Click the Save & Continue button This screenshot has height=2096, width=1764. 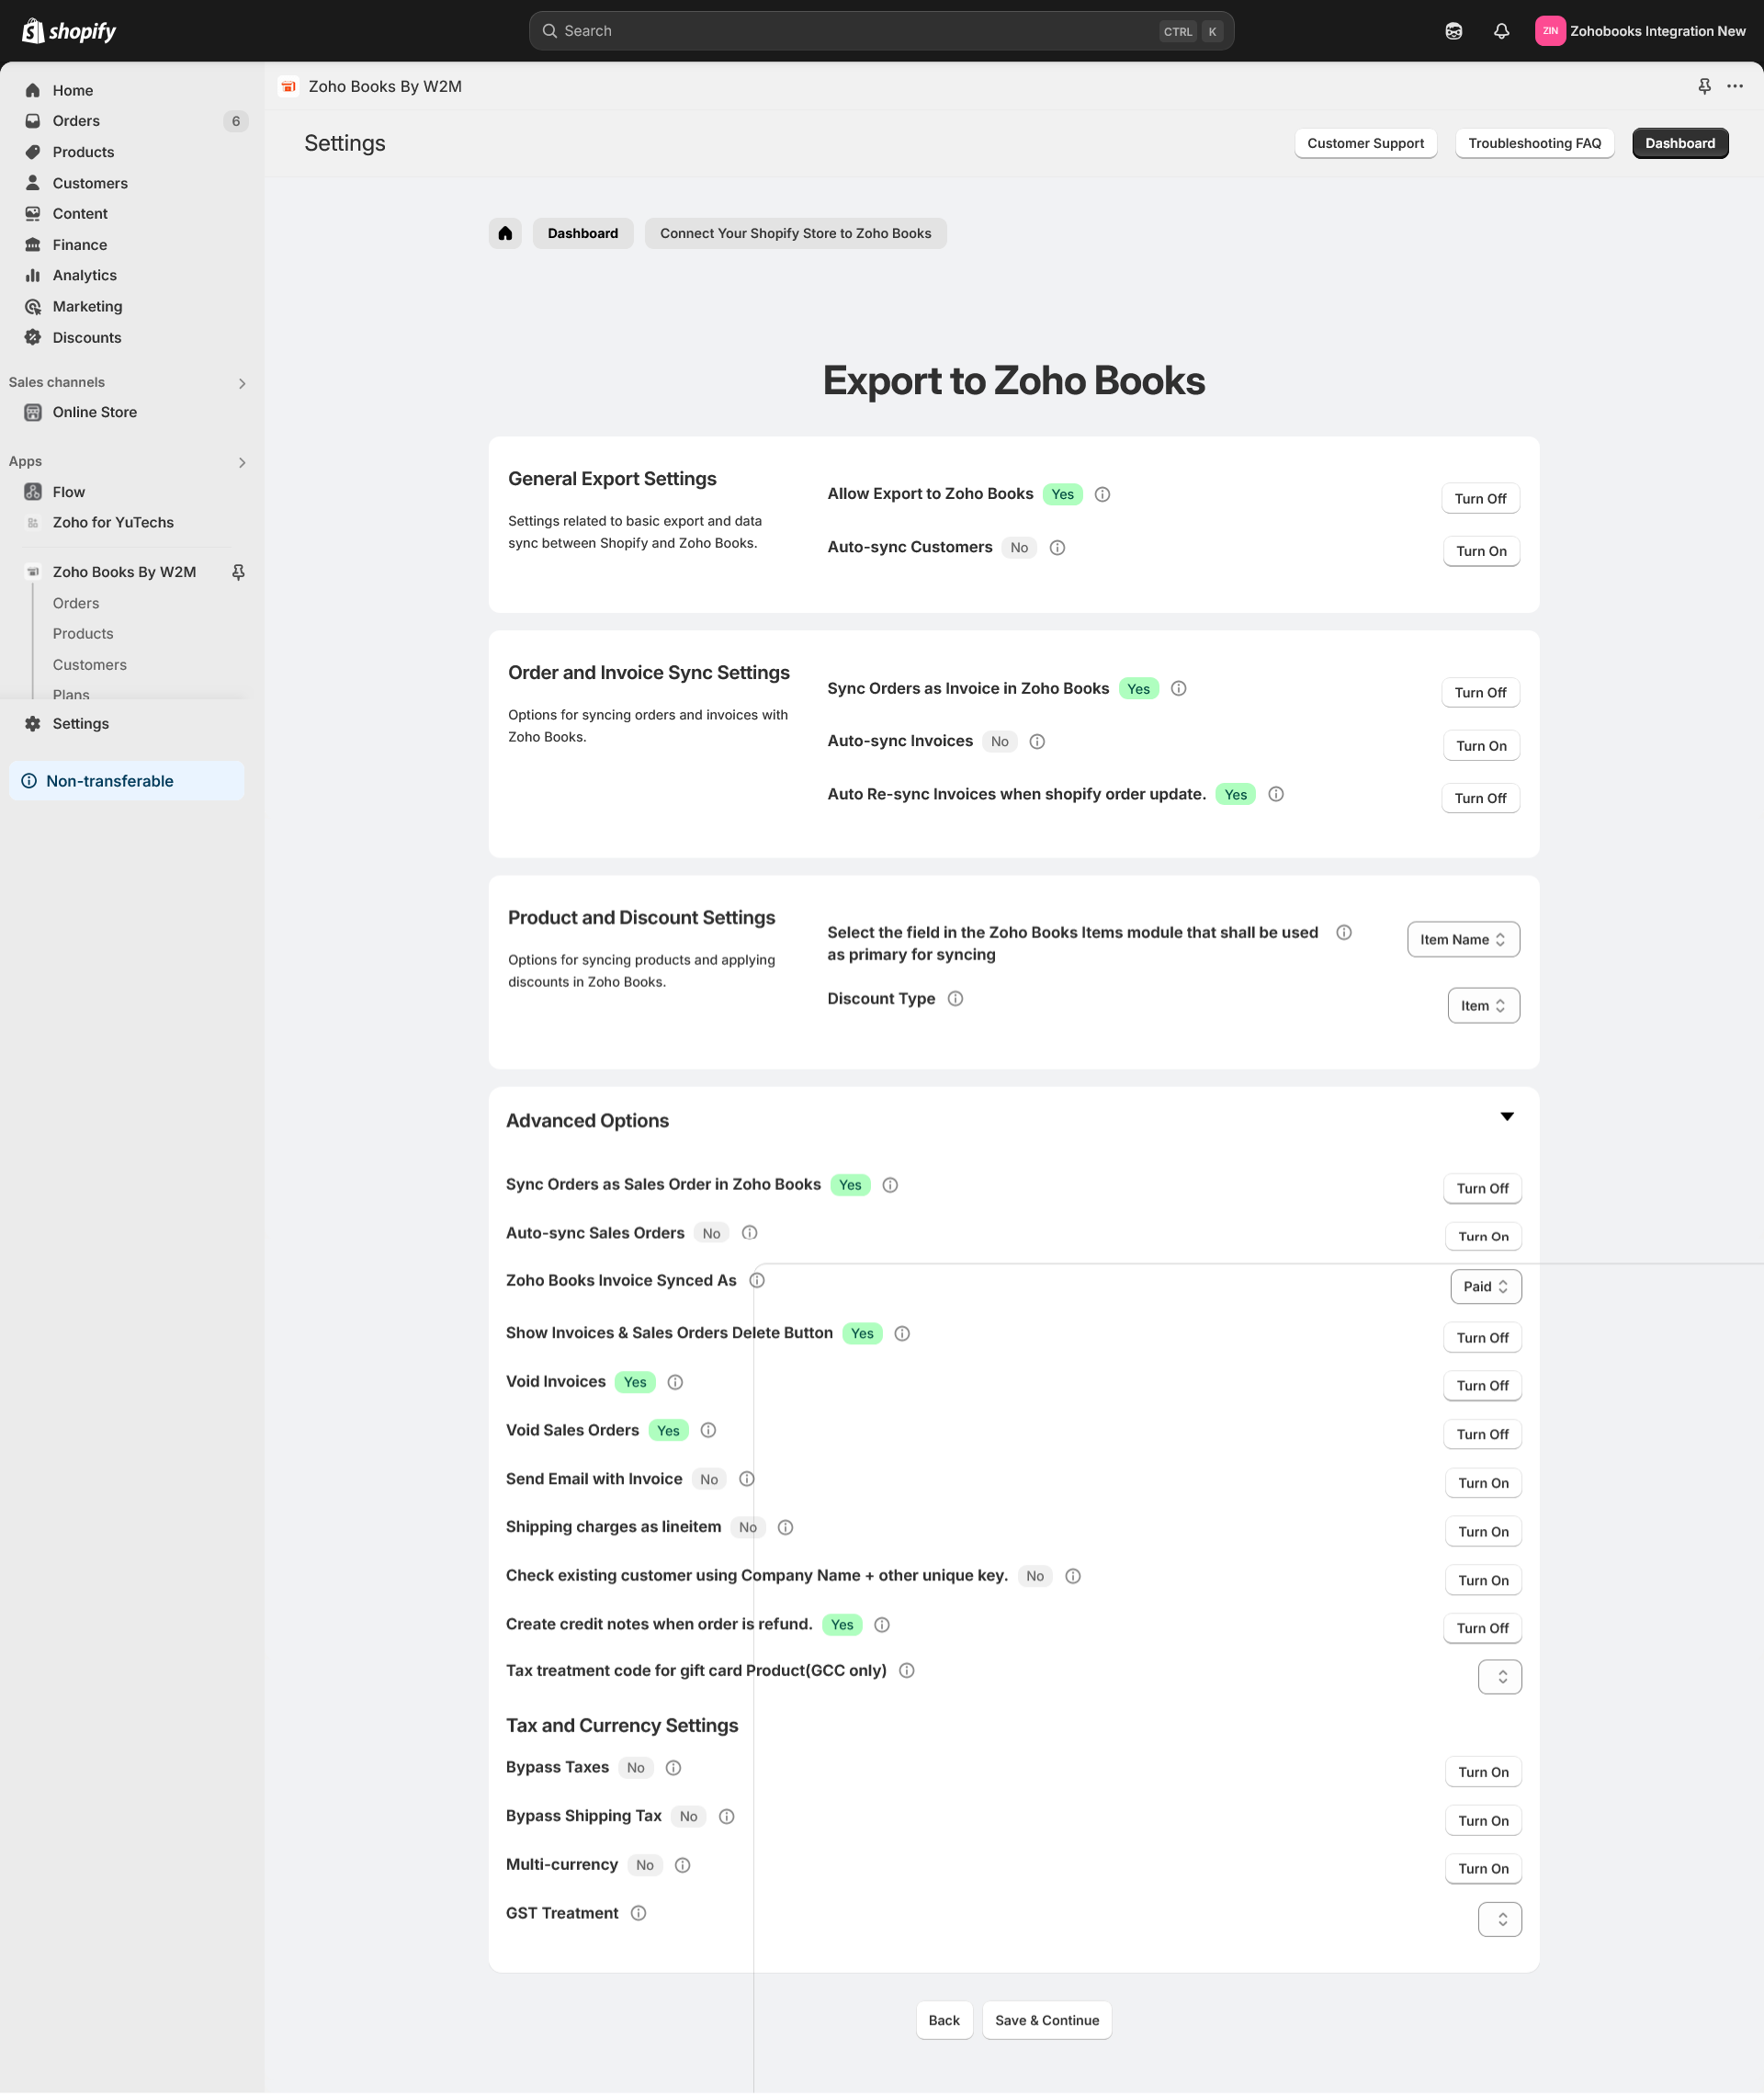coord(1046,2020)
